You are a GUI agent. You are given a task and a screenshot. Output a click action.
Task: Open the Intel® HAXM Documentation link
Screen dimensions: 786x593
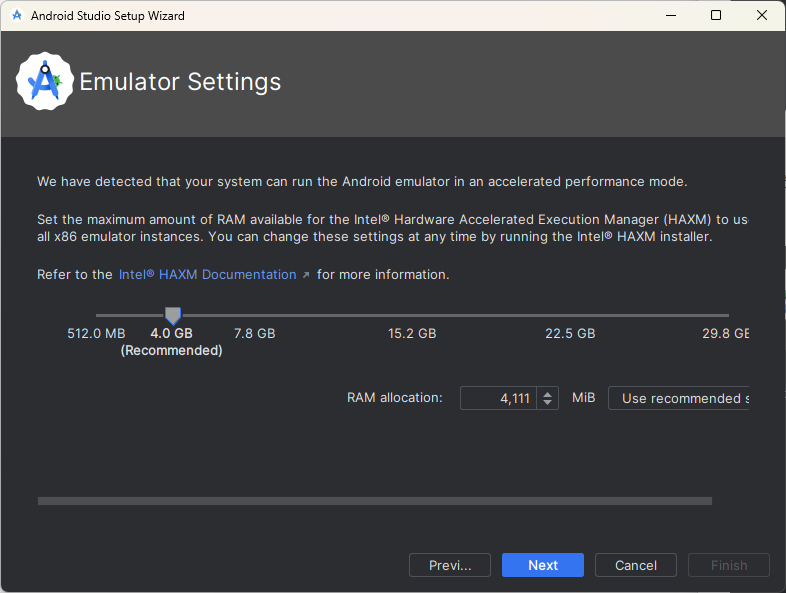point(208,275)
